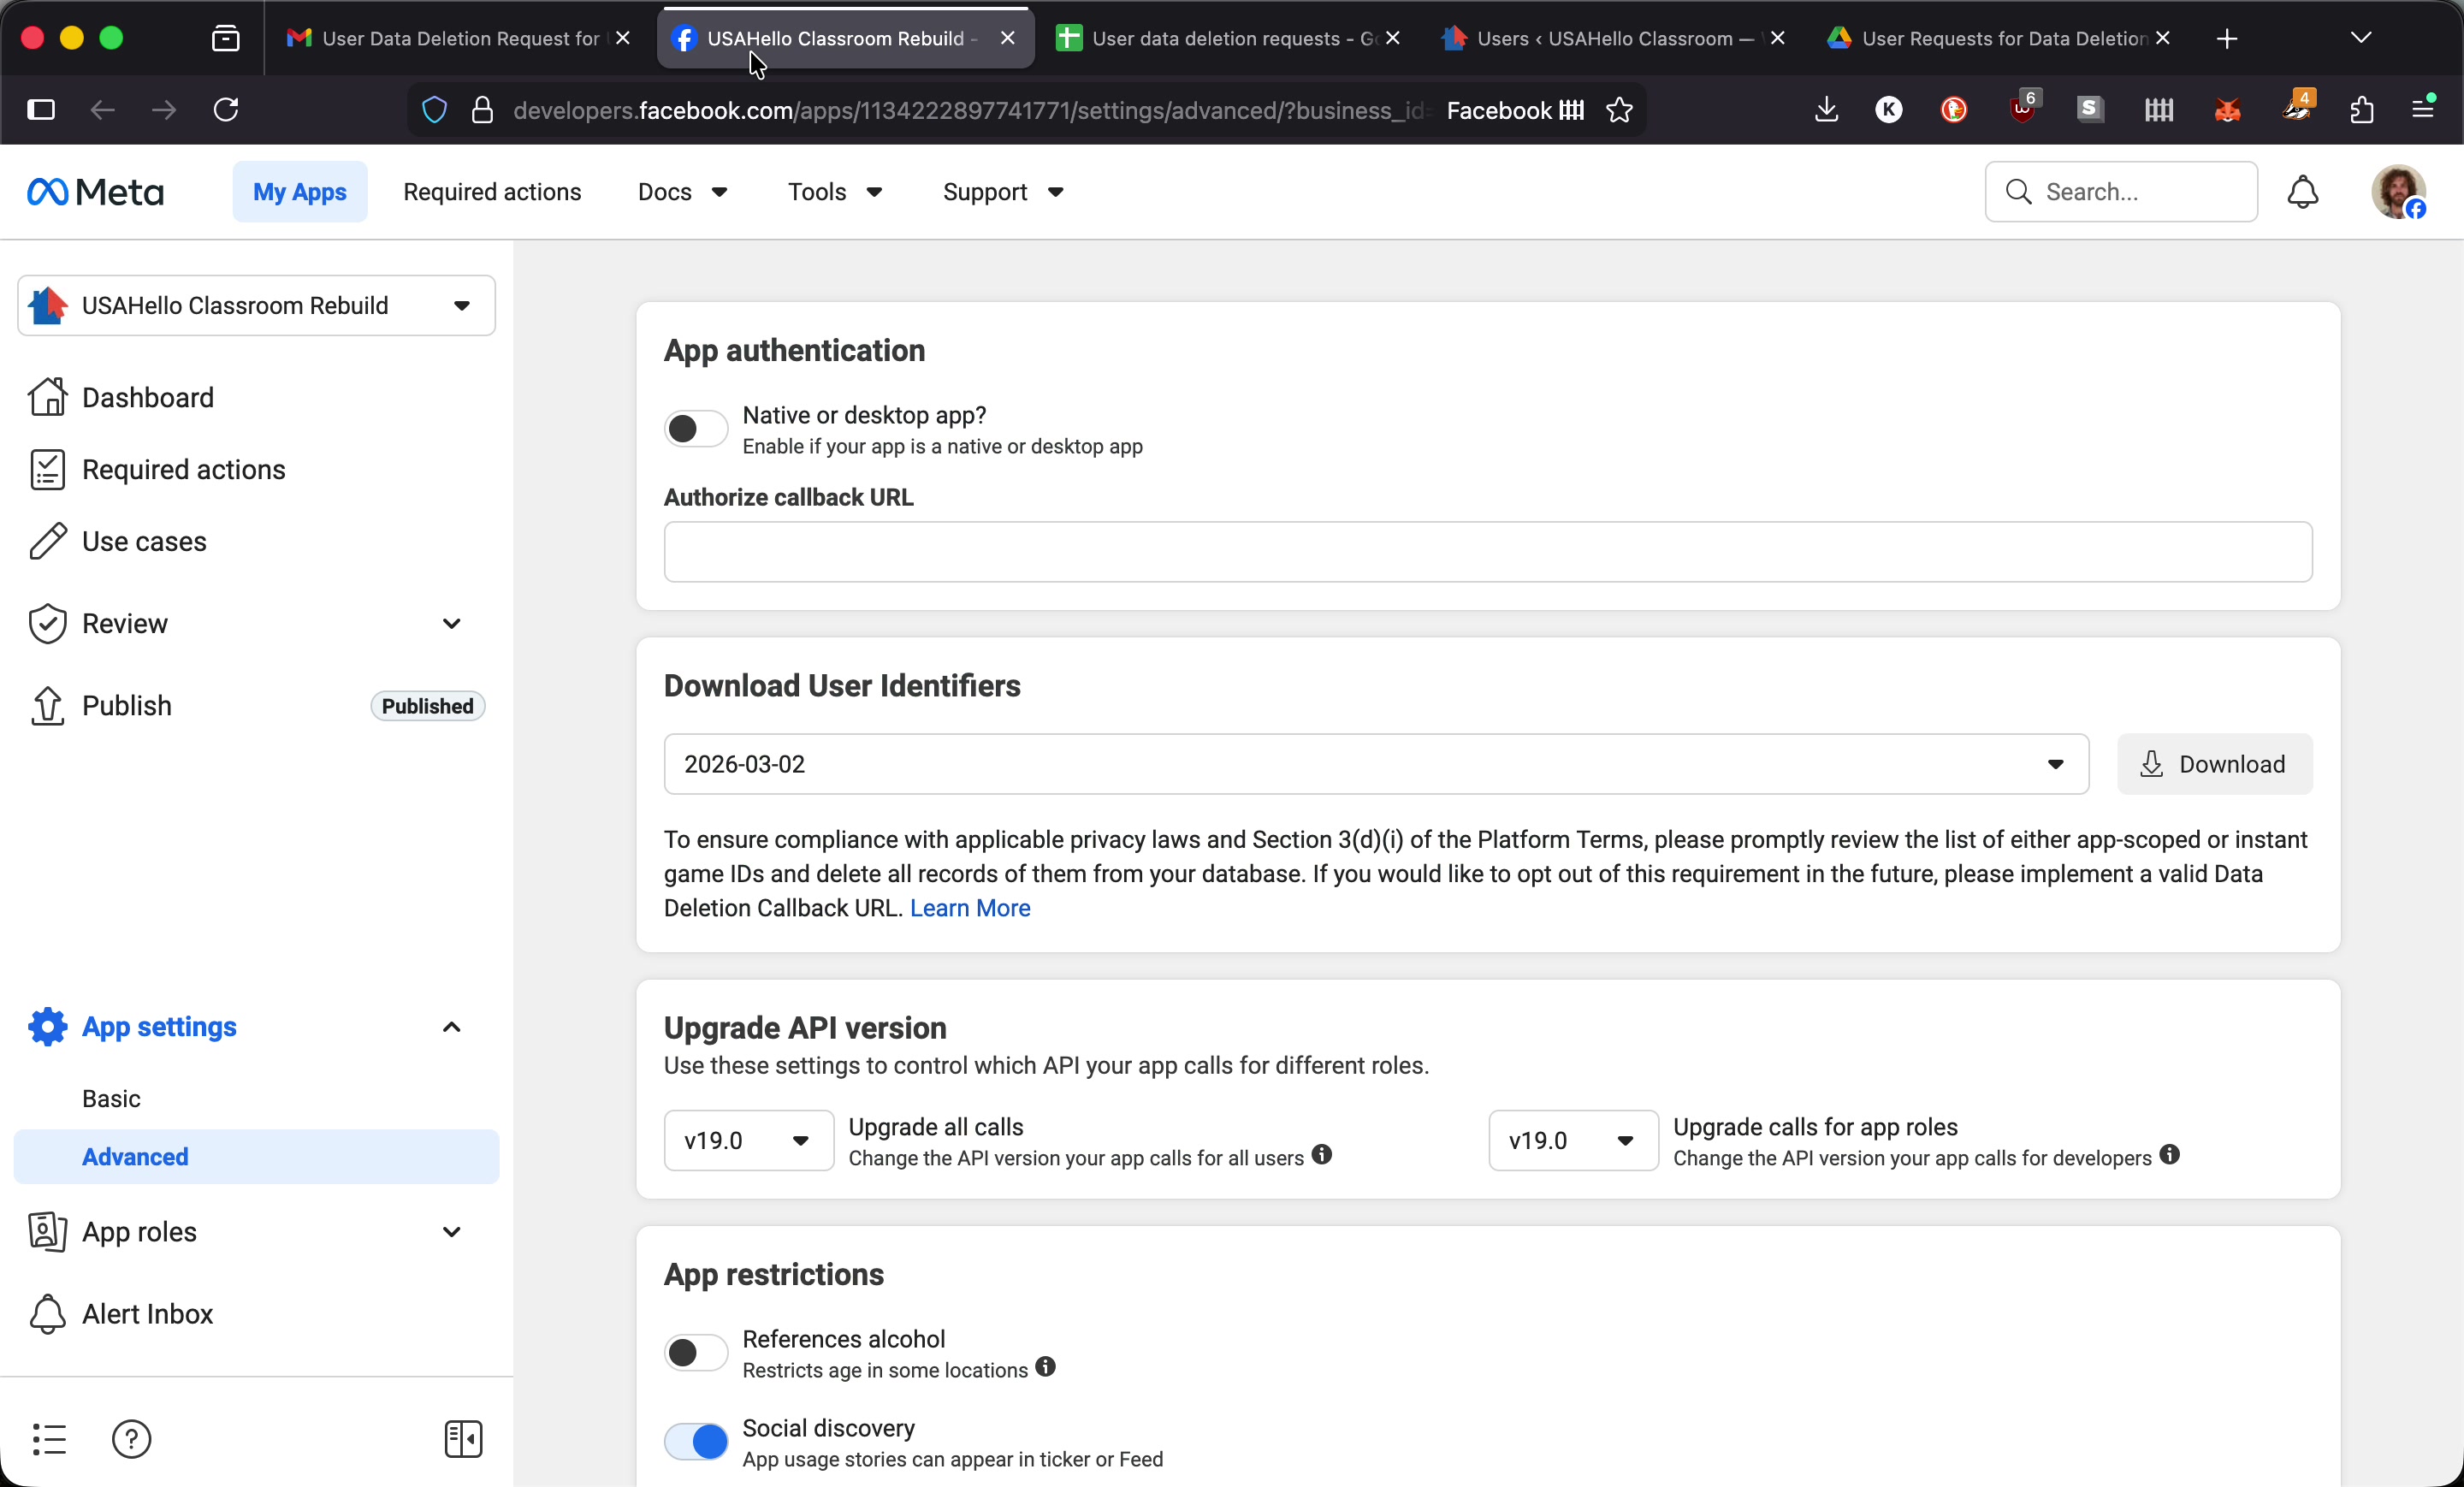Open the Dashboard page
2464x1487 pixels.
tap(148, 397)
